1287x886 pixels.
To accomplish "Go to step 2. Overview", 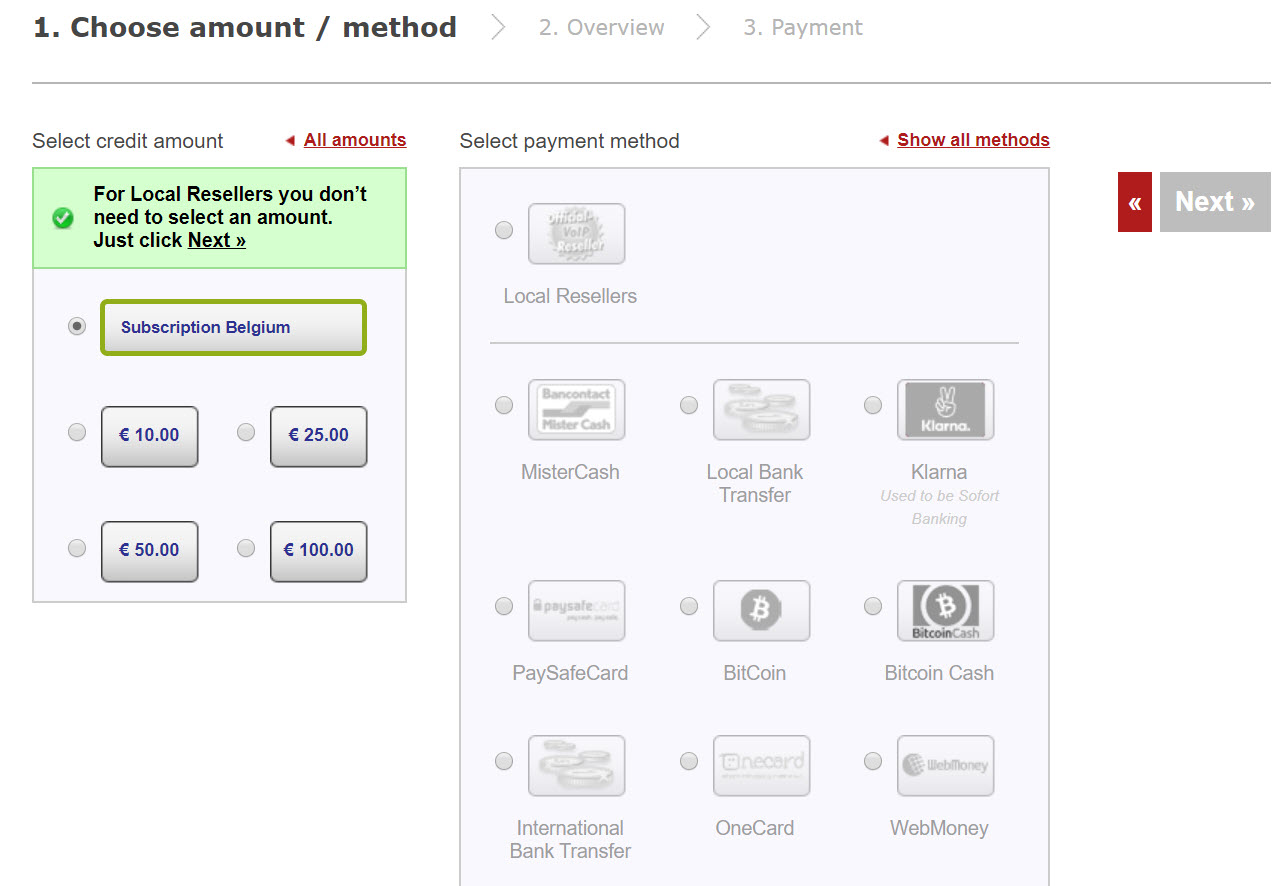I will (x=601, y=28).
